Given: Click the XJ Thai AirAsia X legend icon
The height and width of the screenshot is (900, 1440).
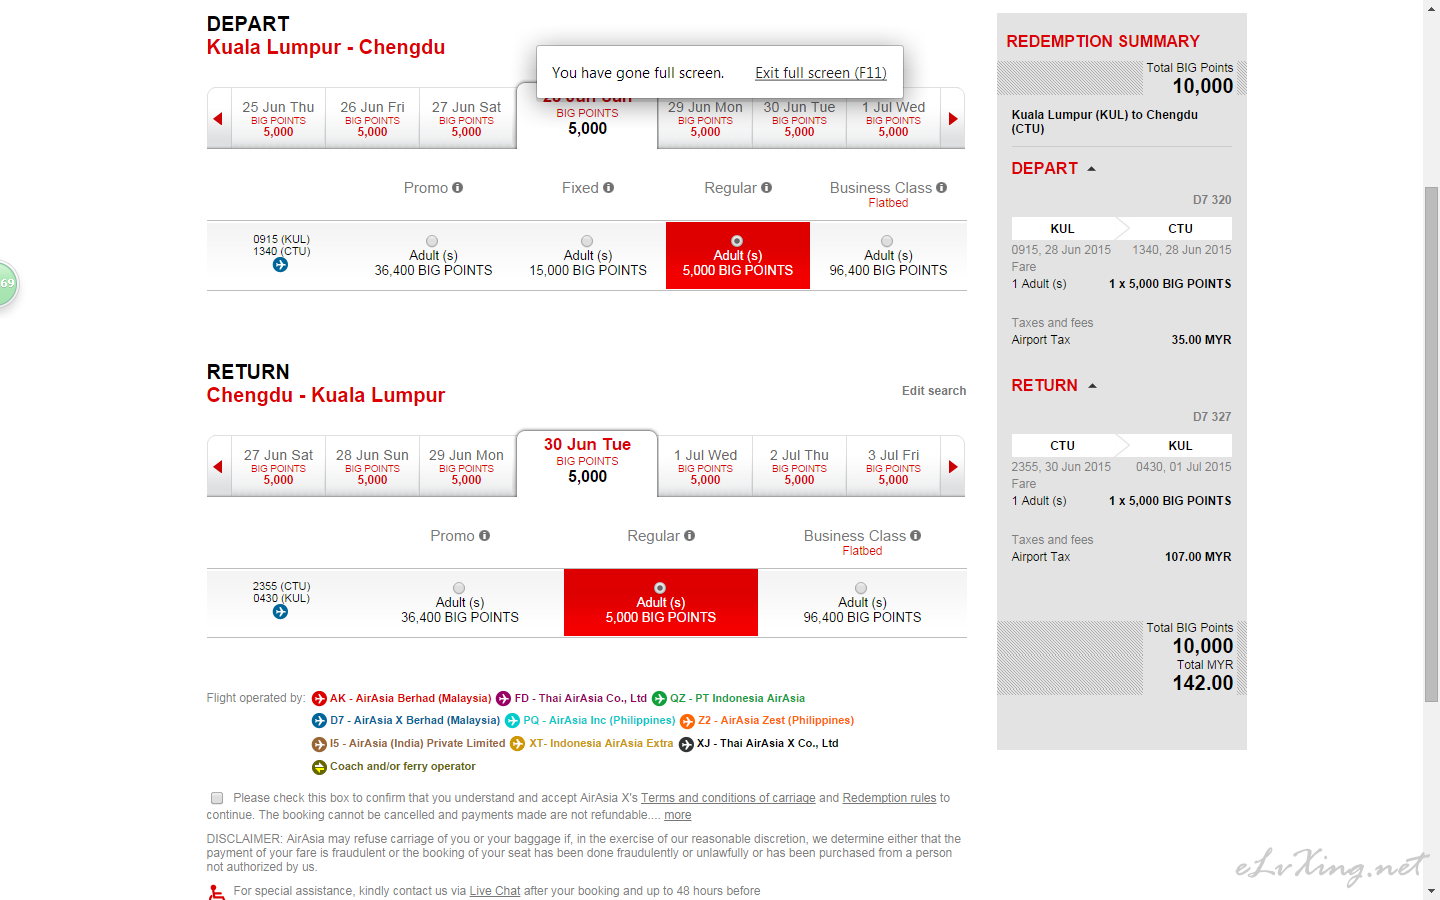Looking at the screenshot, I should [686, 744].
